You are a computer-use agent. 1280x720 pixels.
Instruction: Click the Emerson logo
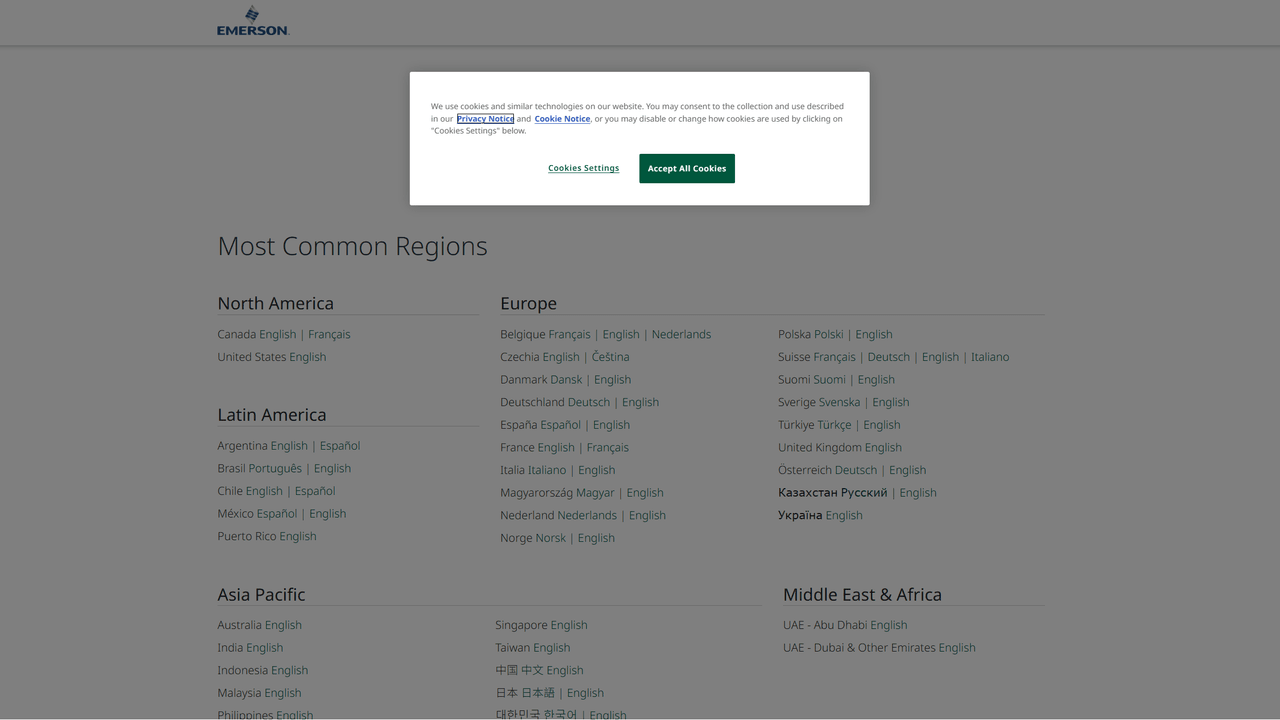pyautogui.click(x=253, y=21)
